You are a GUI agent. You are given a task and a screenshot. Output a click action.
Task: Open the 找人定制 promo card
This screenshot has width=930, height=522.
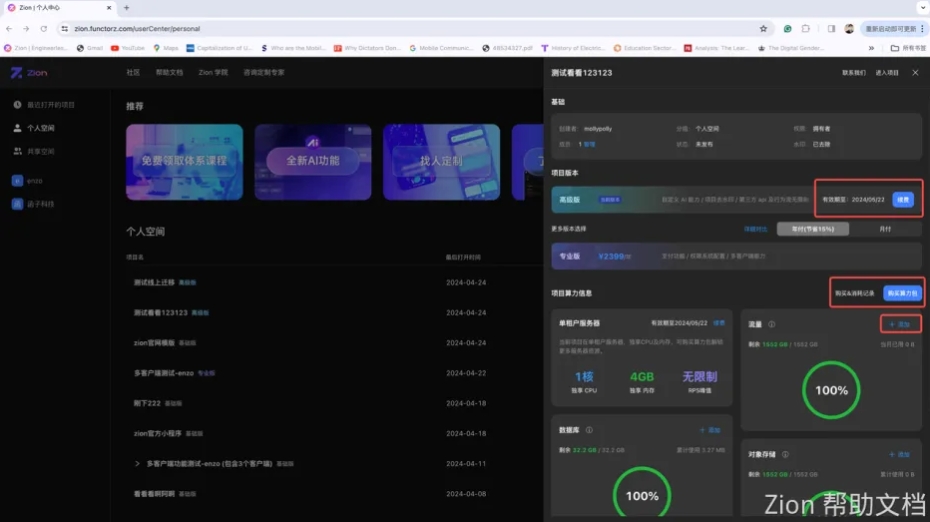441,161
